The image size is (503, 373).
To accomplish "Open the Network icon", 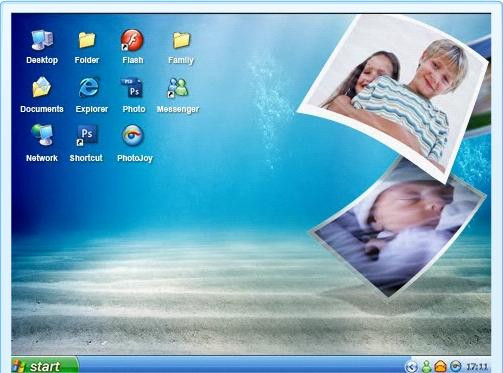I will coord(42,135).
